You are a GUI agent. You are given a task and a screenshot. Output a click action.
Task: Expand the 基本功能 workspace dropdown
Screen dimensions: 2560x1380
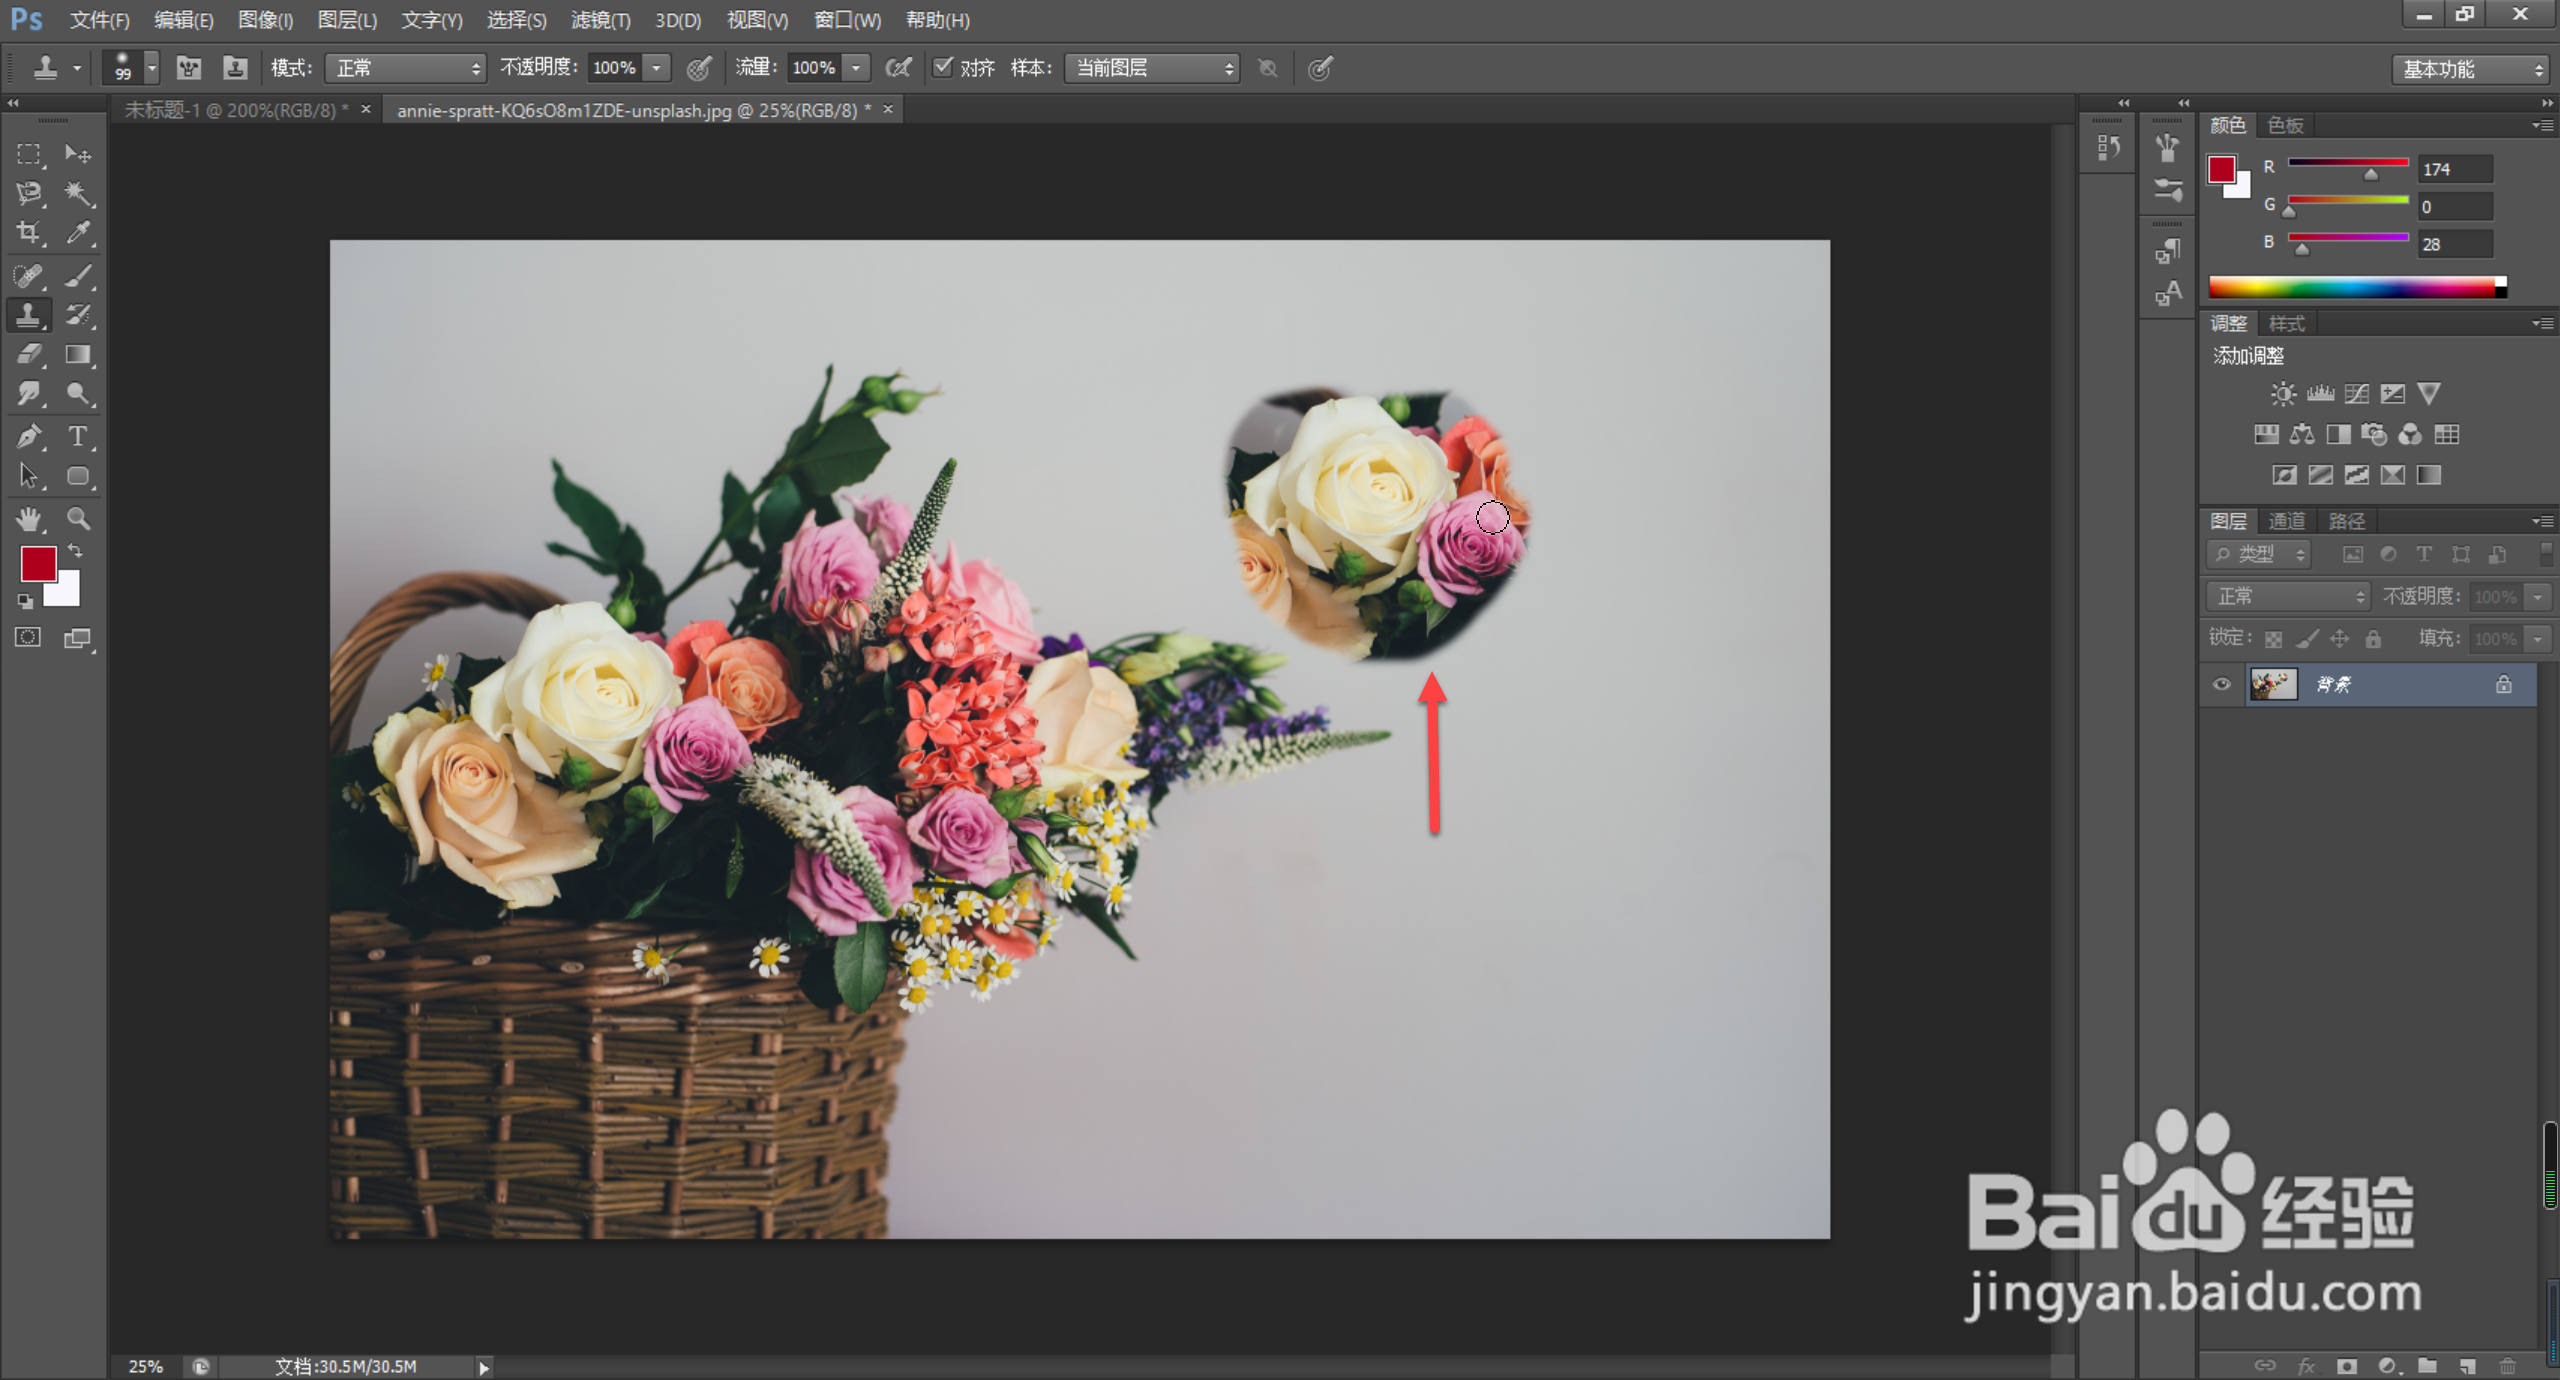click(2470, 69)
